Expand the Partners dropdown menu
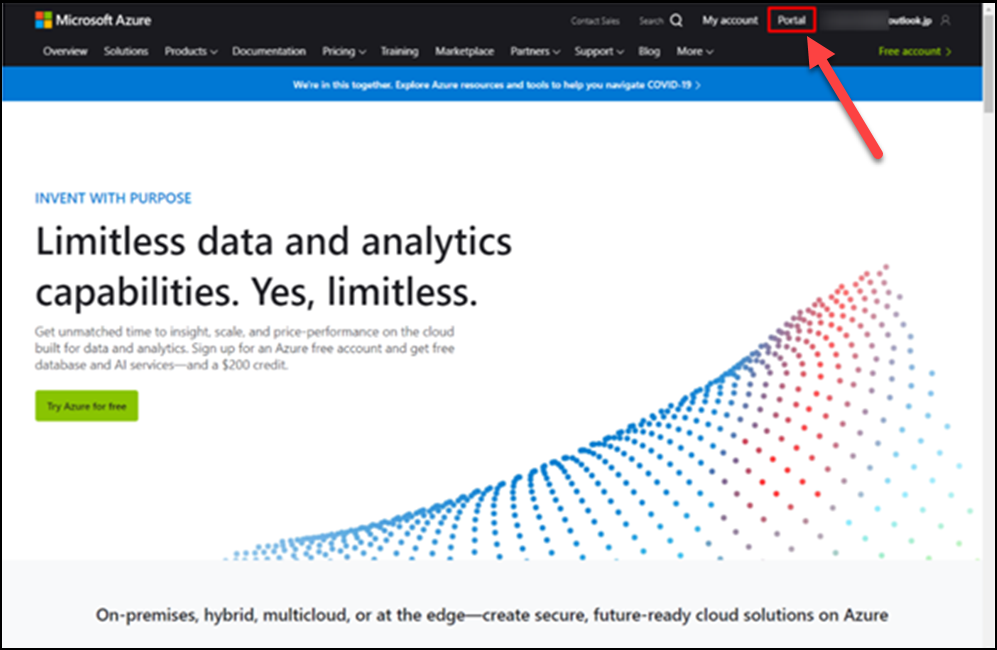This screenshot has height=650, width=997. (x=535, y=52)
